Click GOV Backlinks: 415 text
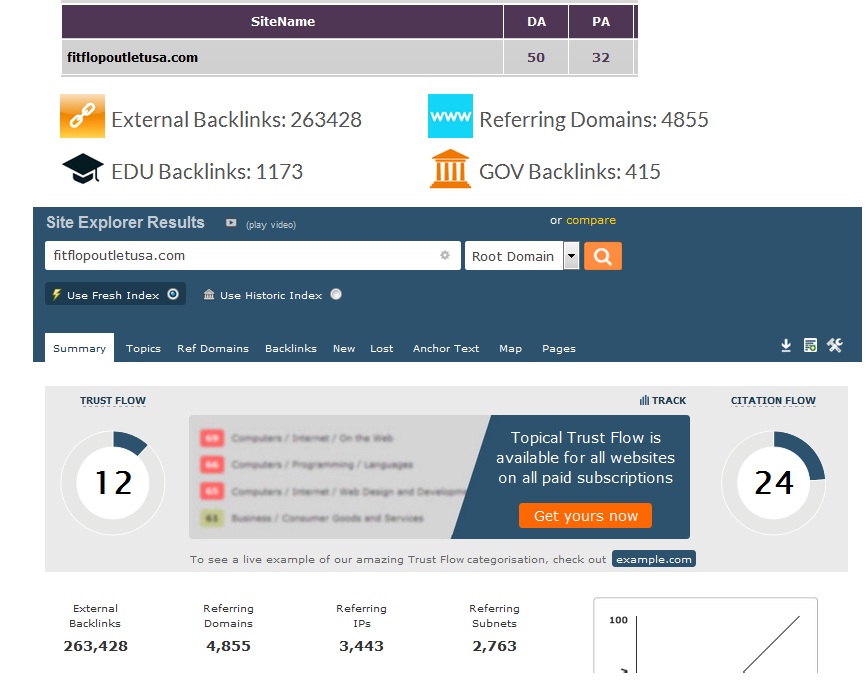This screenshot has width=866, height=690. point(569,171)
